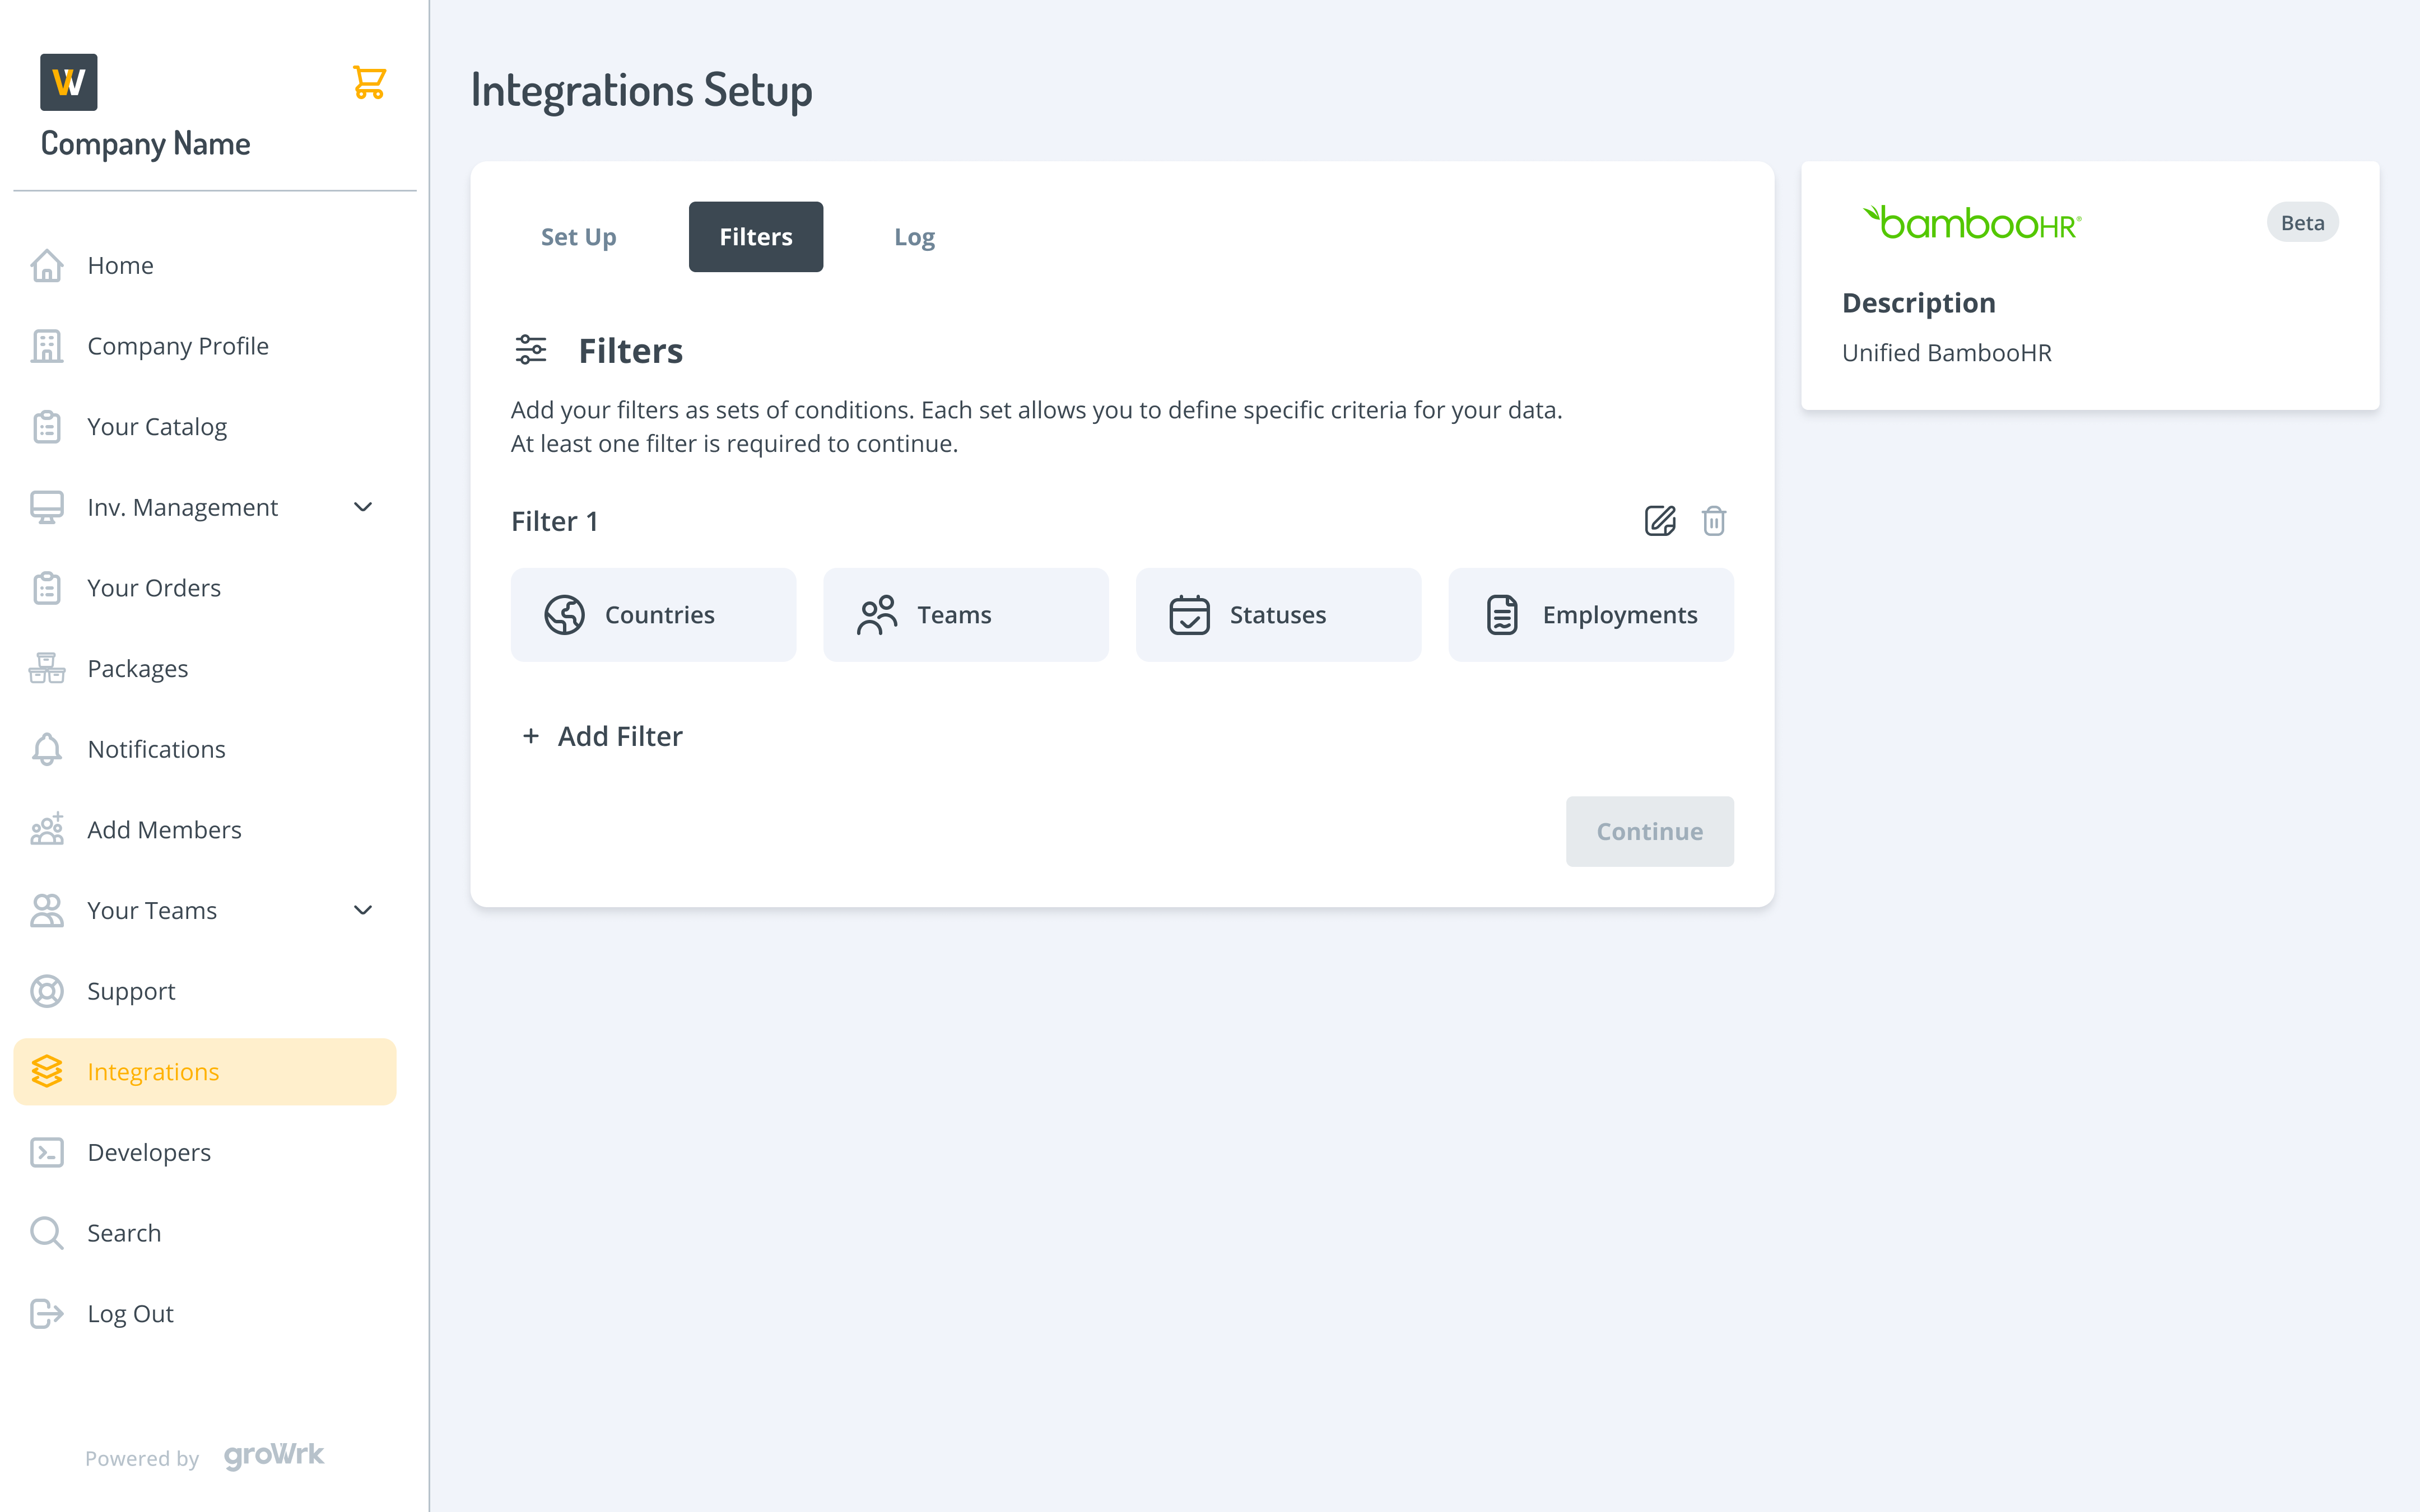This screenshot has width=2420, height=1512.
Task: Click the Support lifebuoy icon
Action: click(47, 991)
